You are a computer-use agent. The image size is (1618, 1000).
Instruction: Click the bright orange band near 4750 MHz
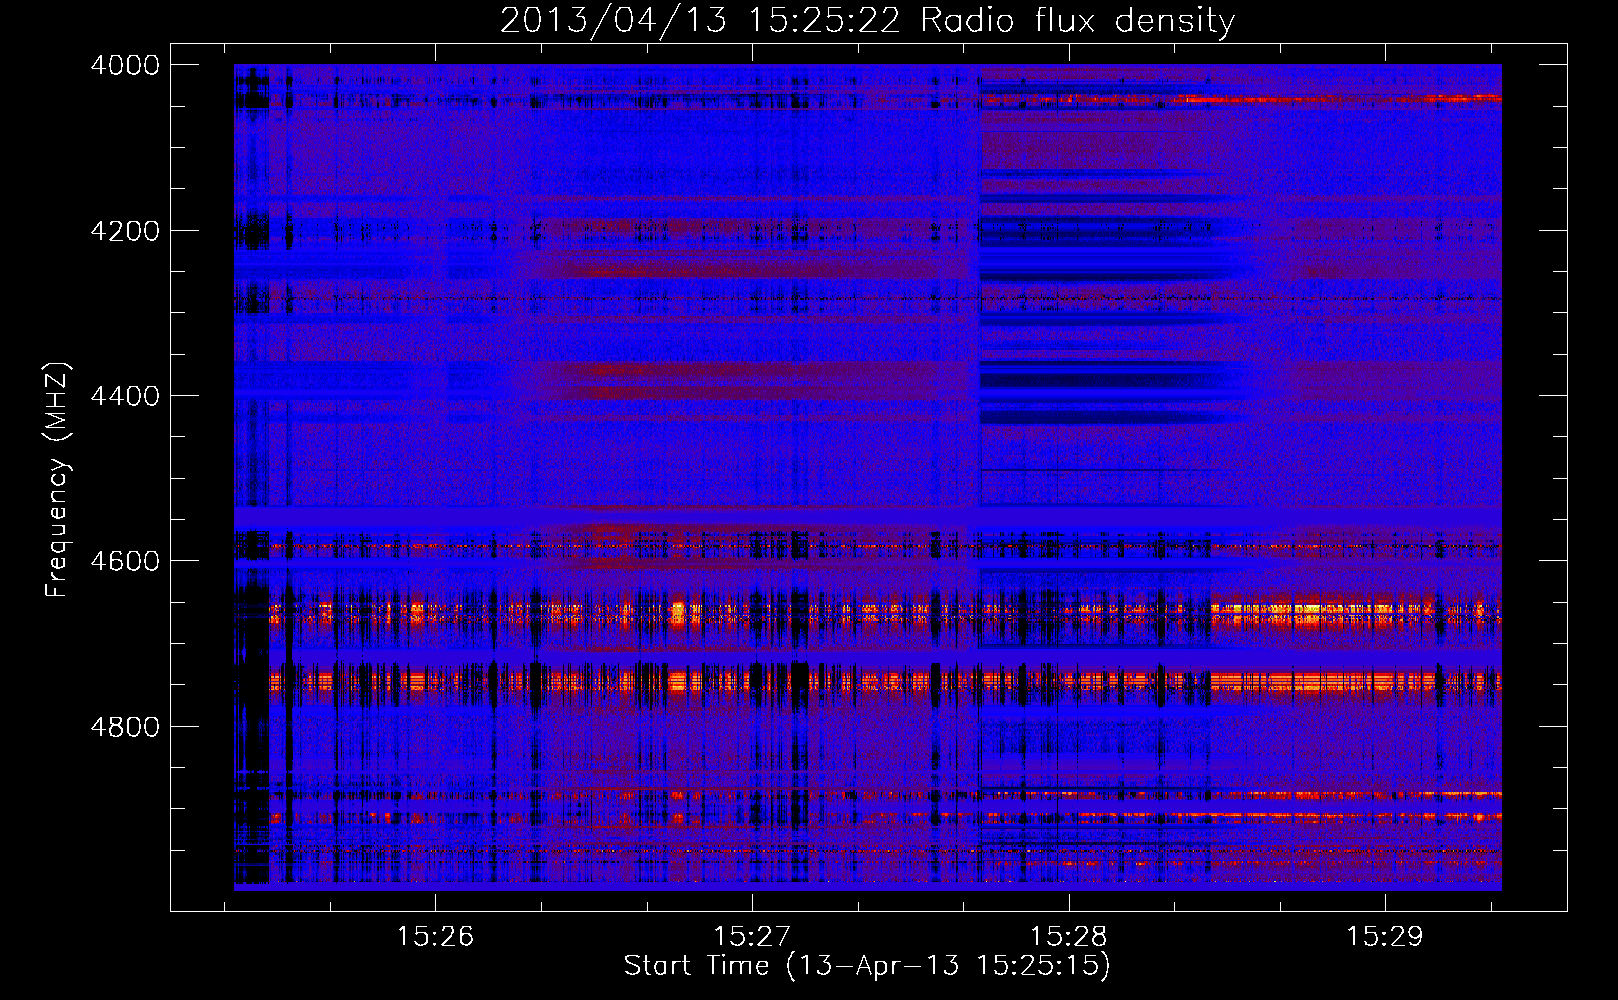click(x=1300, y=682)
